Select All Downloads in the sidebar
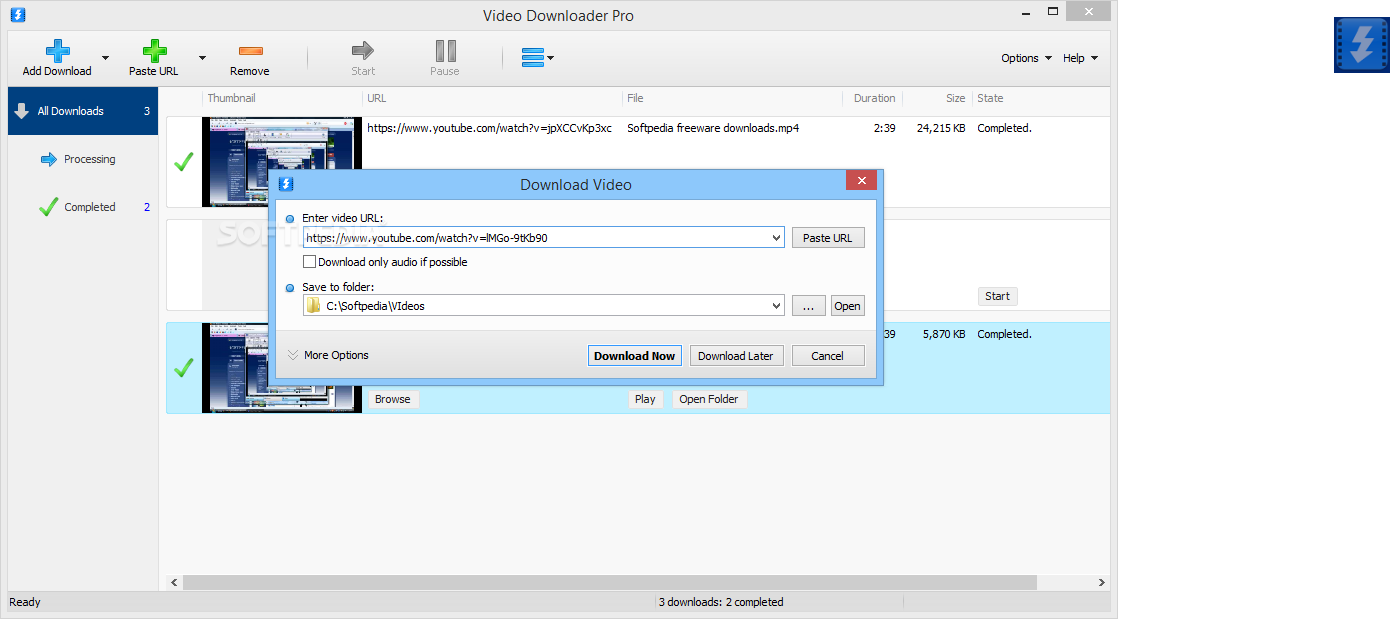The image size is (1390, 619). click(83, 111)
